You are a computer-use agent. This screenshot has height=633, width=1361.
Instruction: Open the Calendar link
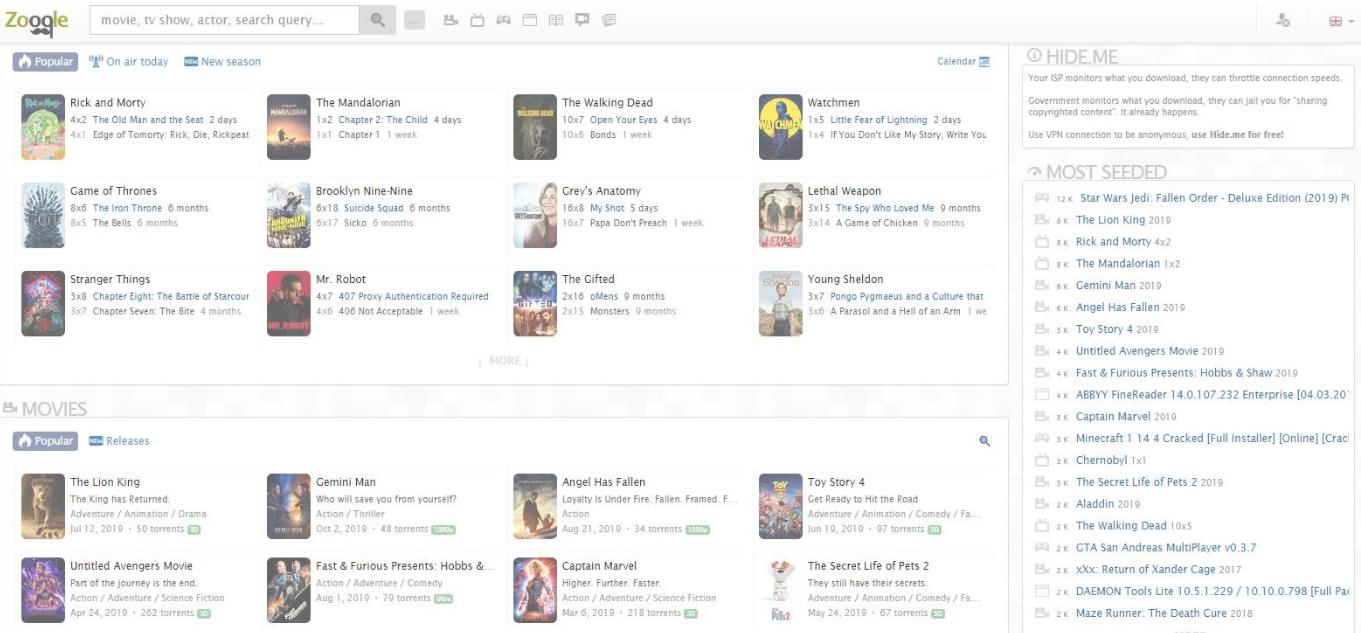coord(963,61)
